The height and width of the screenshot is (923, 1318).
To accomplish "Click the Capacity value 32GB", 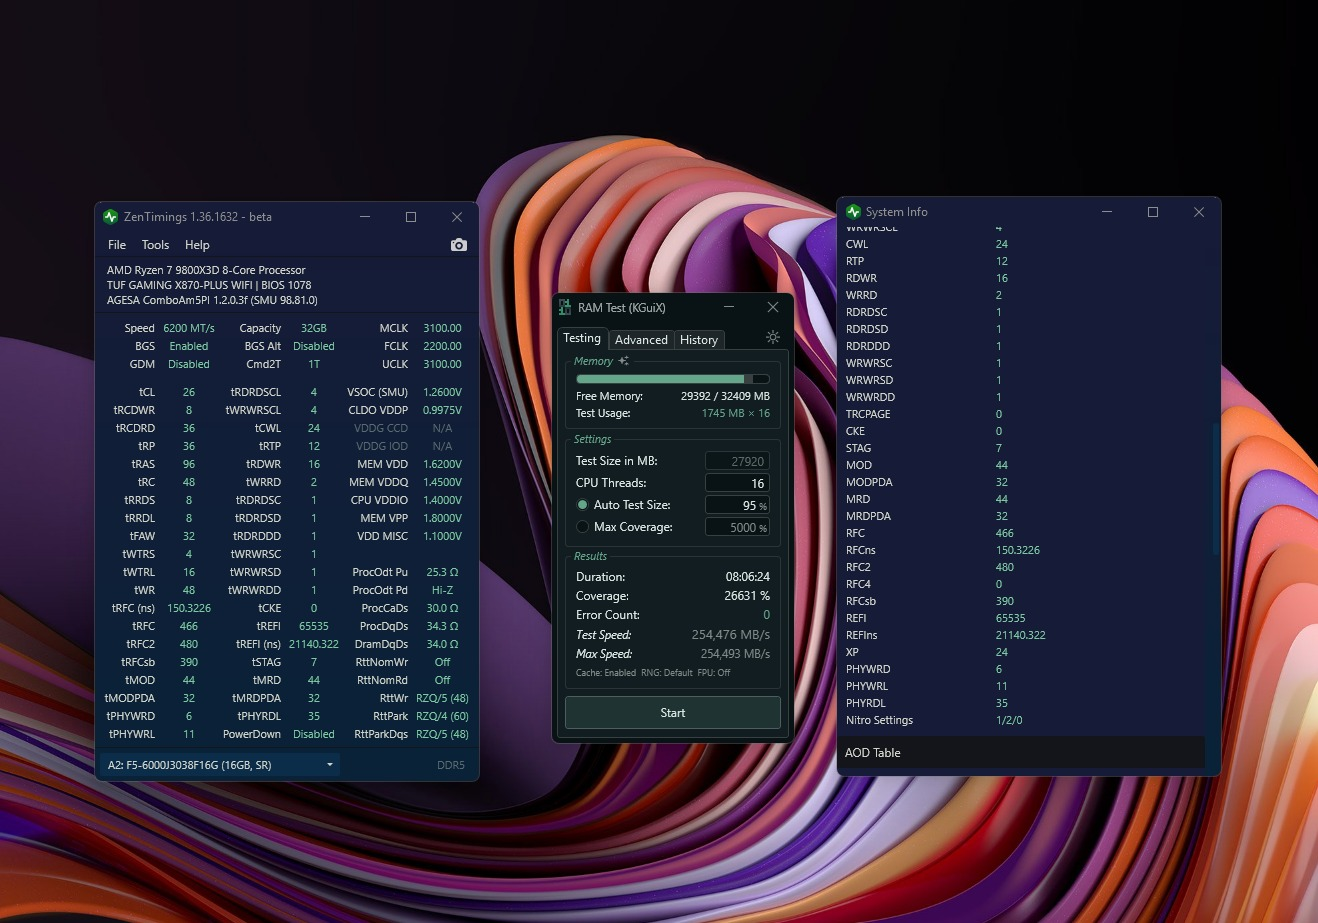I will (314, 328).
